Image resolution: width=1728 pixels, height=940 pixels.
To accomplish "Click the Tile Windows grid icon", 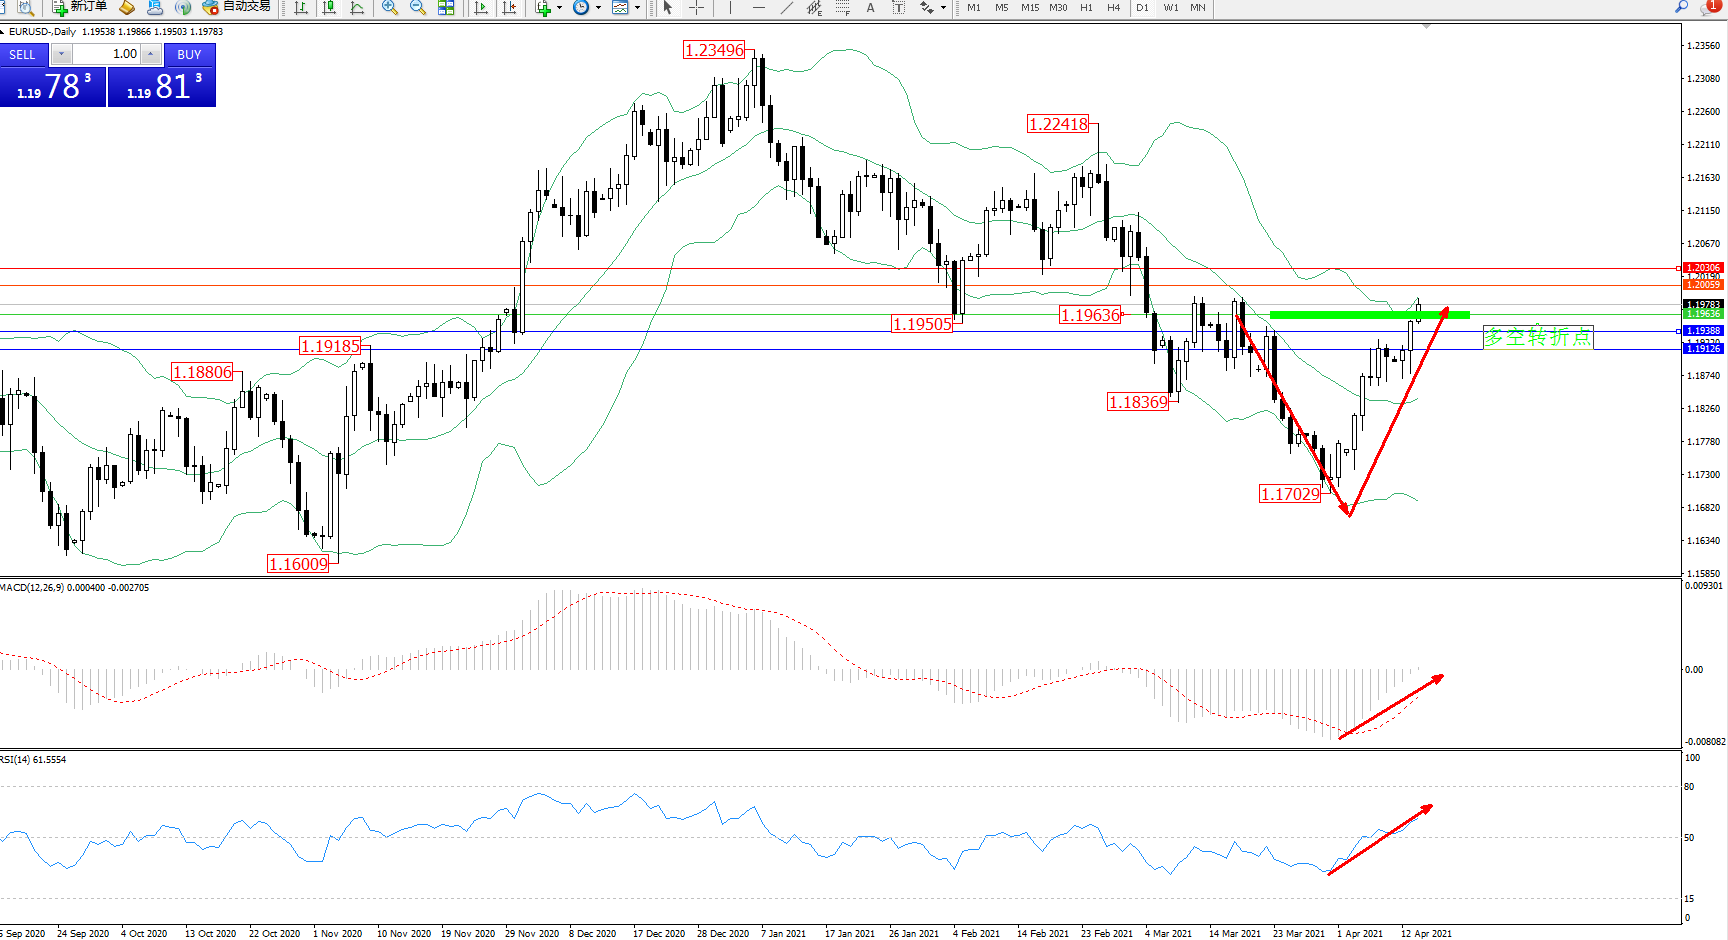I will (446, 8).
